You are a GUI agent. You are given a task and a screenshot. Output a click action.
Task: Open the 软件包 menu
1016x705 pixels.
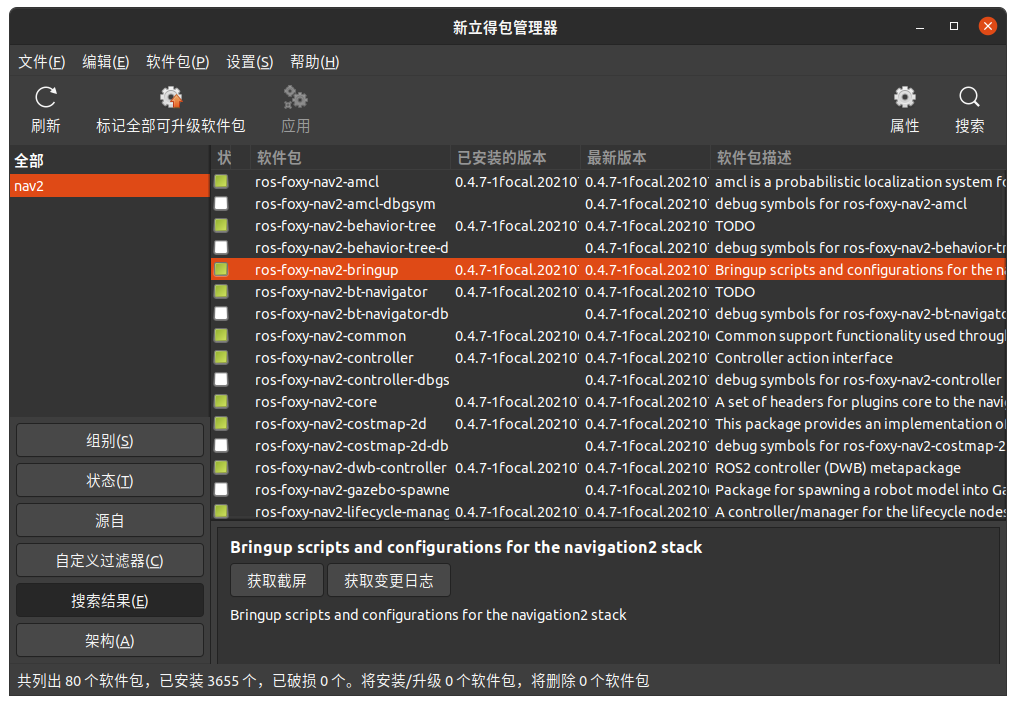(x=176, y=61)
